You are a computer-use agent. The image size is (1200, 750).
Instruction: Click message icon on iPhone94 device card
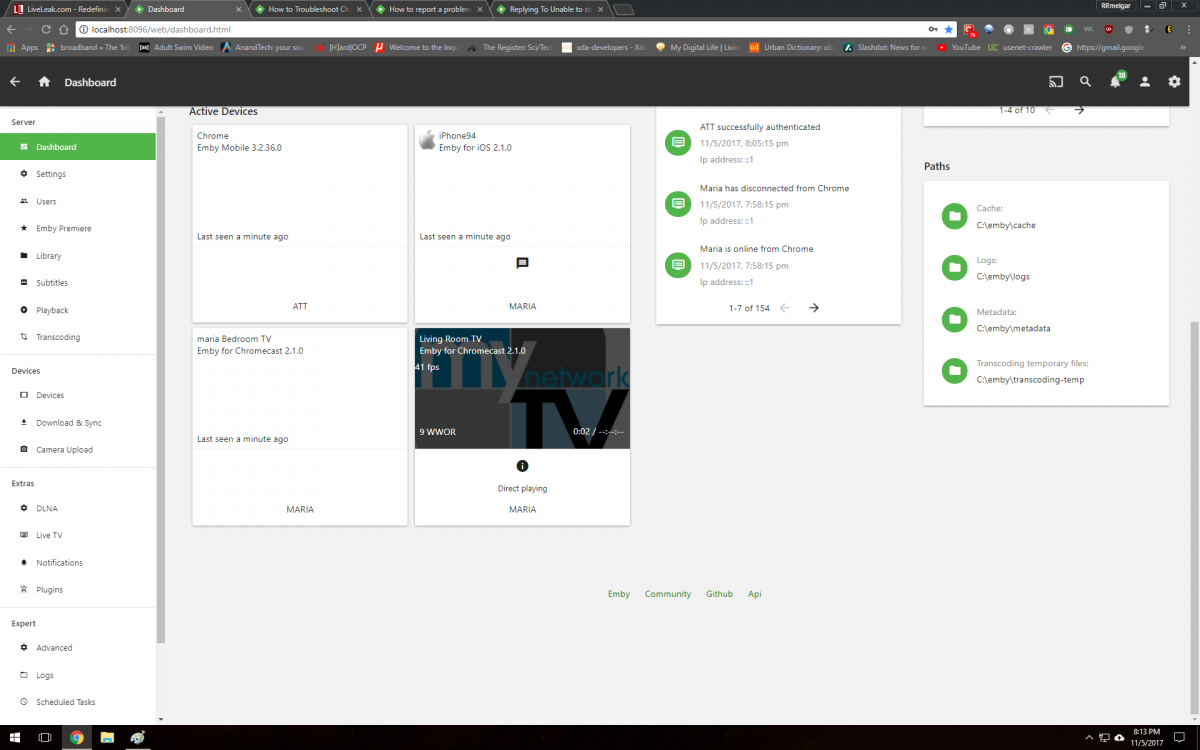(x=522, y=264)
